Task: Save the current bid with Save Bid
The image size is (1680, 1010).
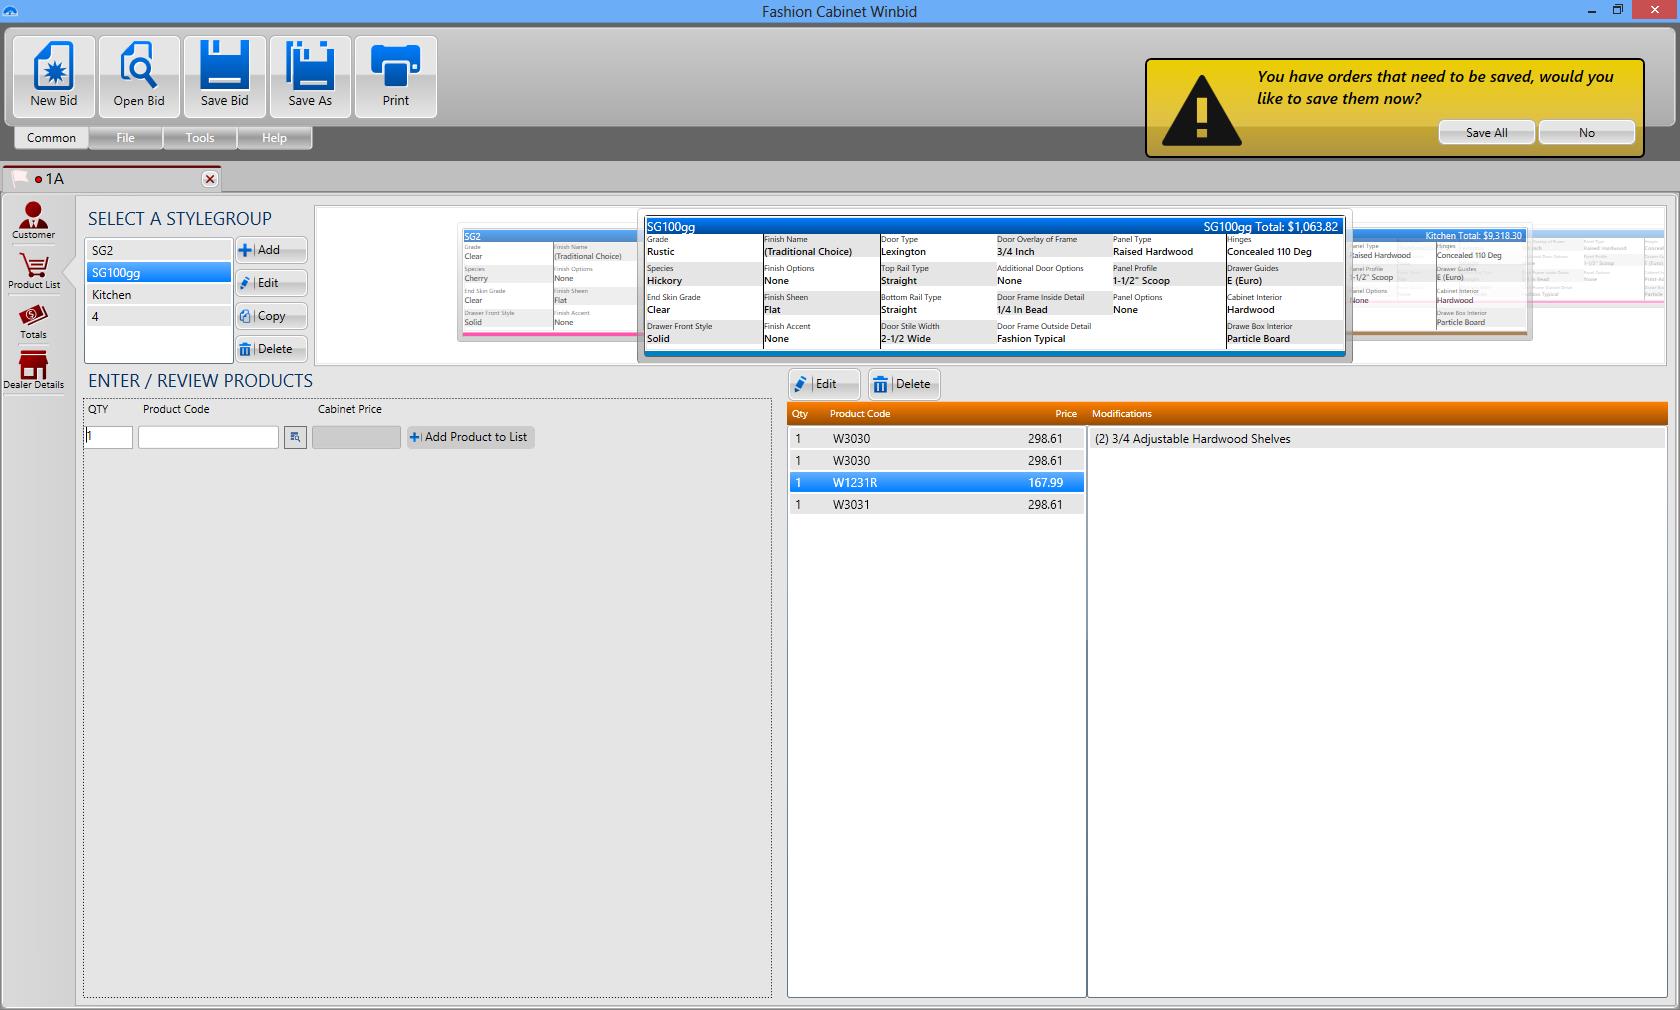Action: (x=225, y=76)
